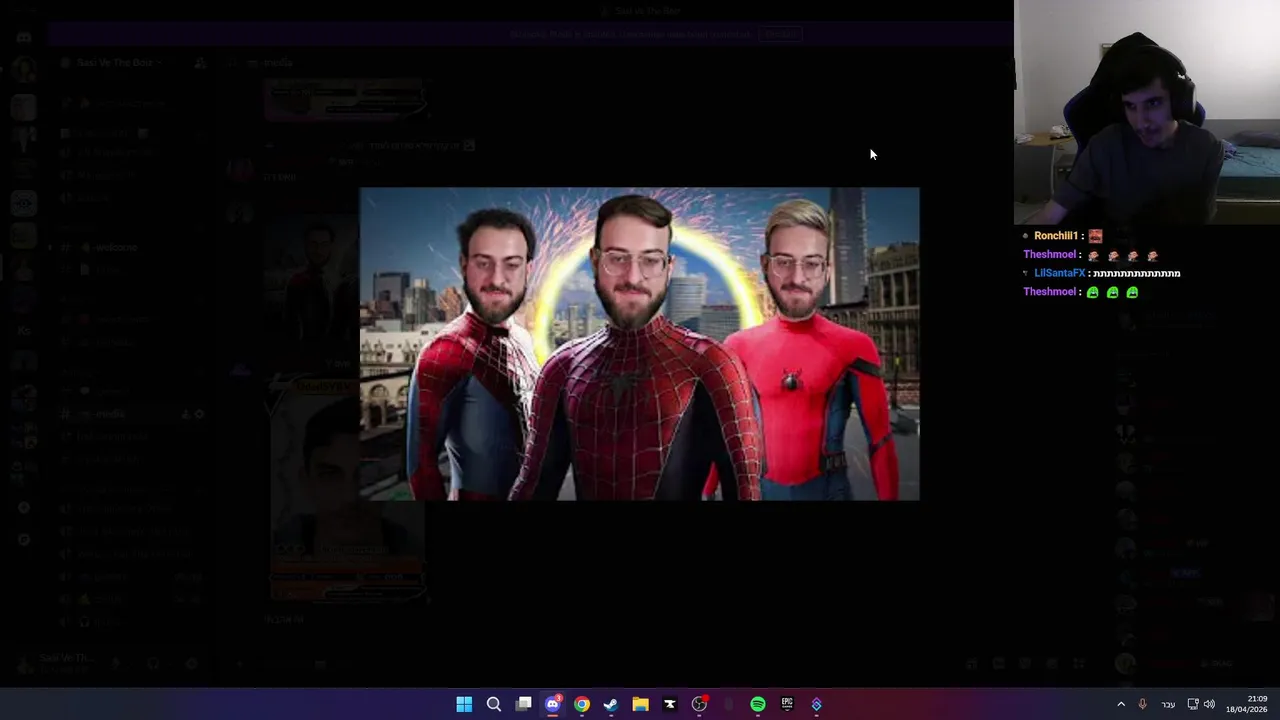Image resolution: width=1280 pixels, height=720 pixels.
Task: Open Task View on the taskbar
Action: click(x=523, y=704)
